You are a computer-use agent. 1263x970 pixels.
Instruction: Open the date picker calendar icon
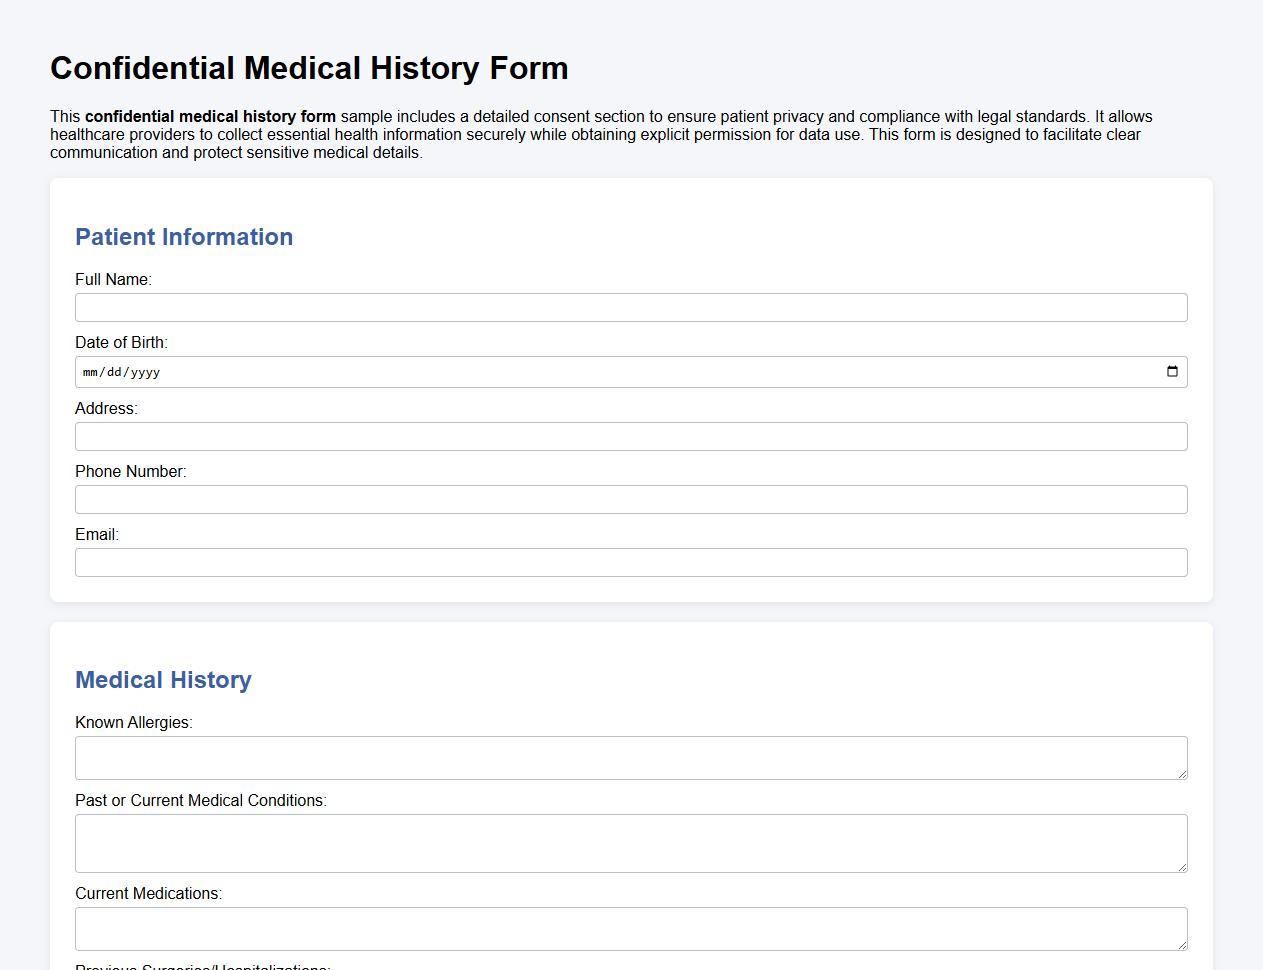click(1172, 371)
